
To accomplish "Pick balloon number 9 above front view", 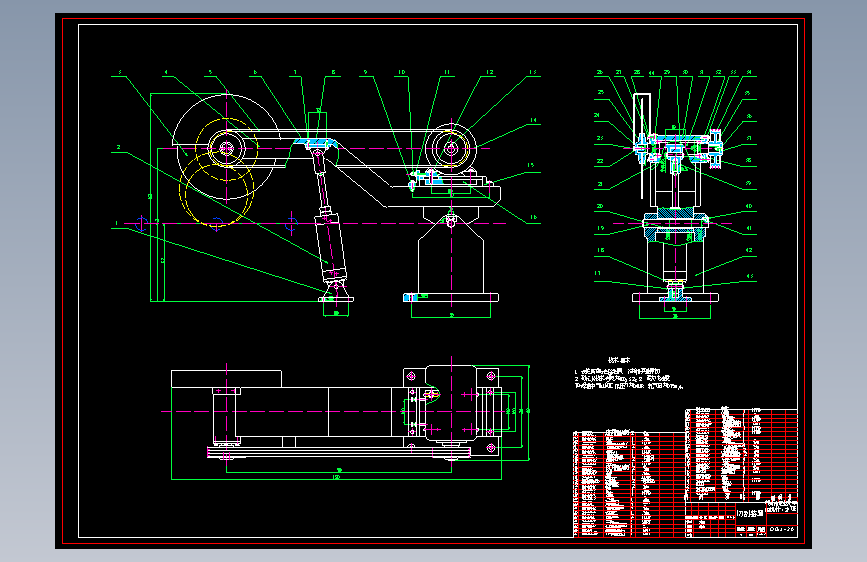I will 365,72.
